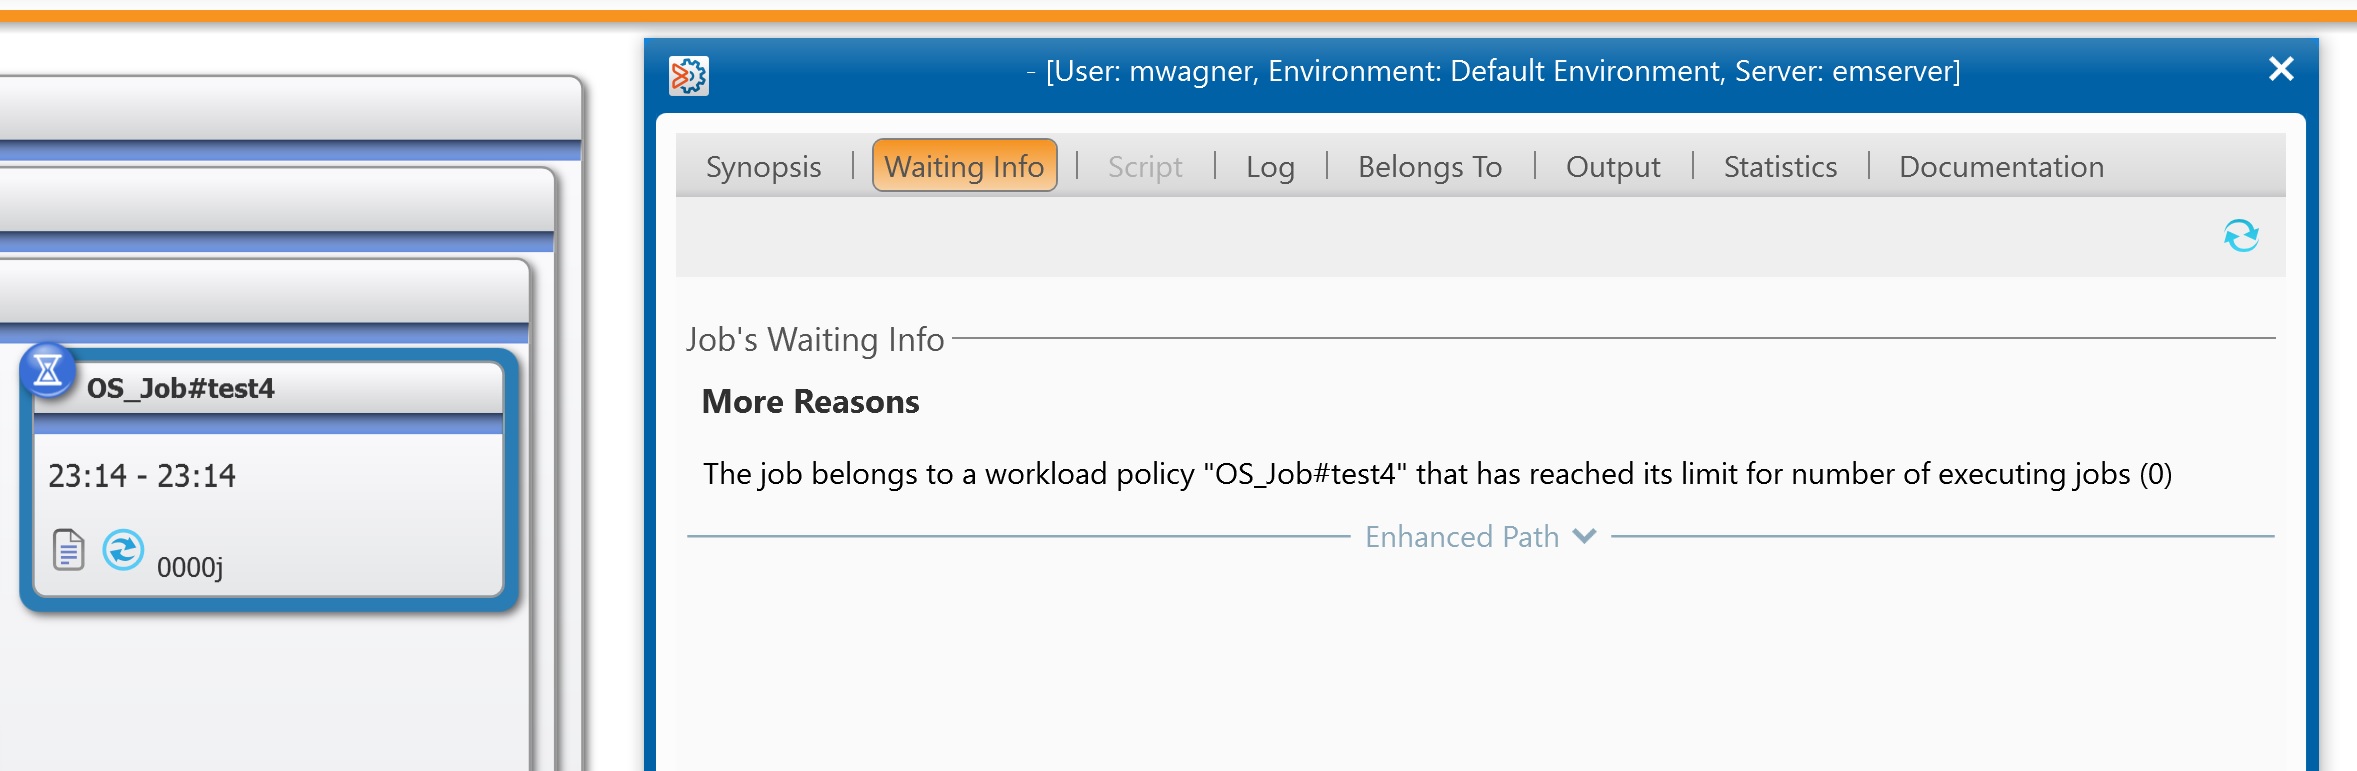2357x771 pixels.
Task: Click the cyclic arrows icon in the job node
Action: point(123,550)
